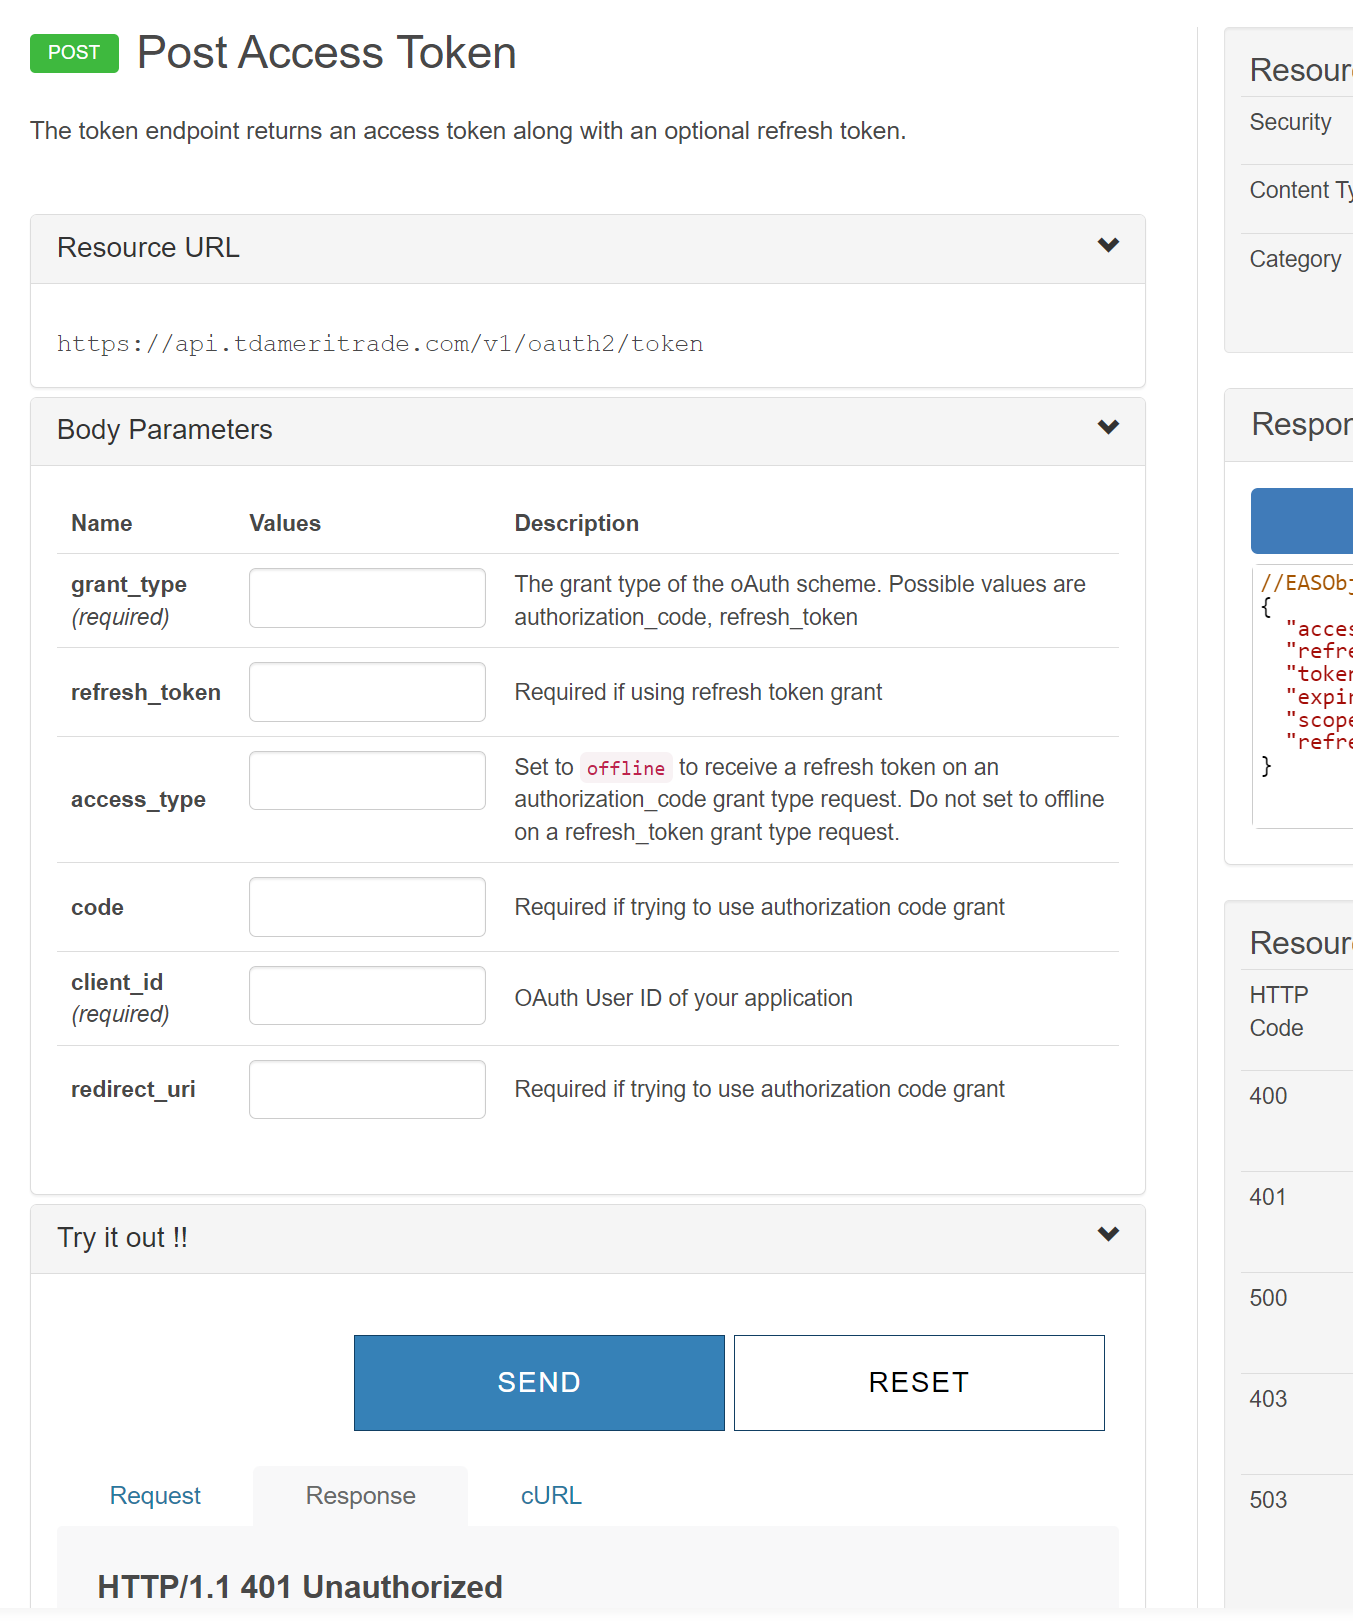Collapse the Try it out section chevron
The height and width of the screenshot is (1621, 1353).
[1108, 1235]
